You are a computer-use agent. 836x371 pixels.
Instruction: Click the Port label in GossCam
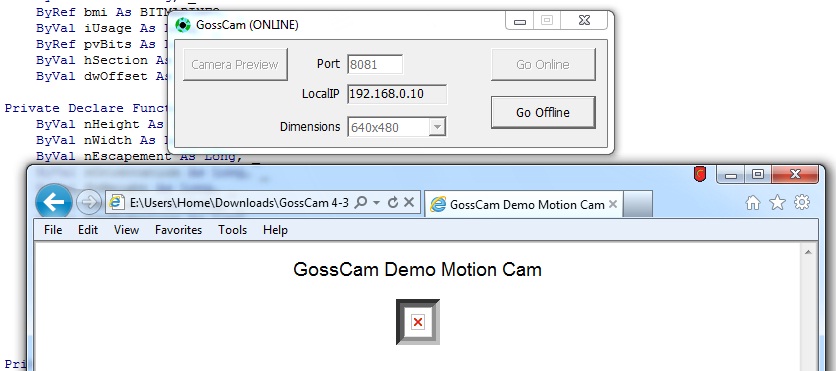(328, 64)
